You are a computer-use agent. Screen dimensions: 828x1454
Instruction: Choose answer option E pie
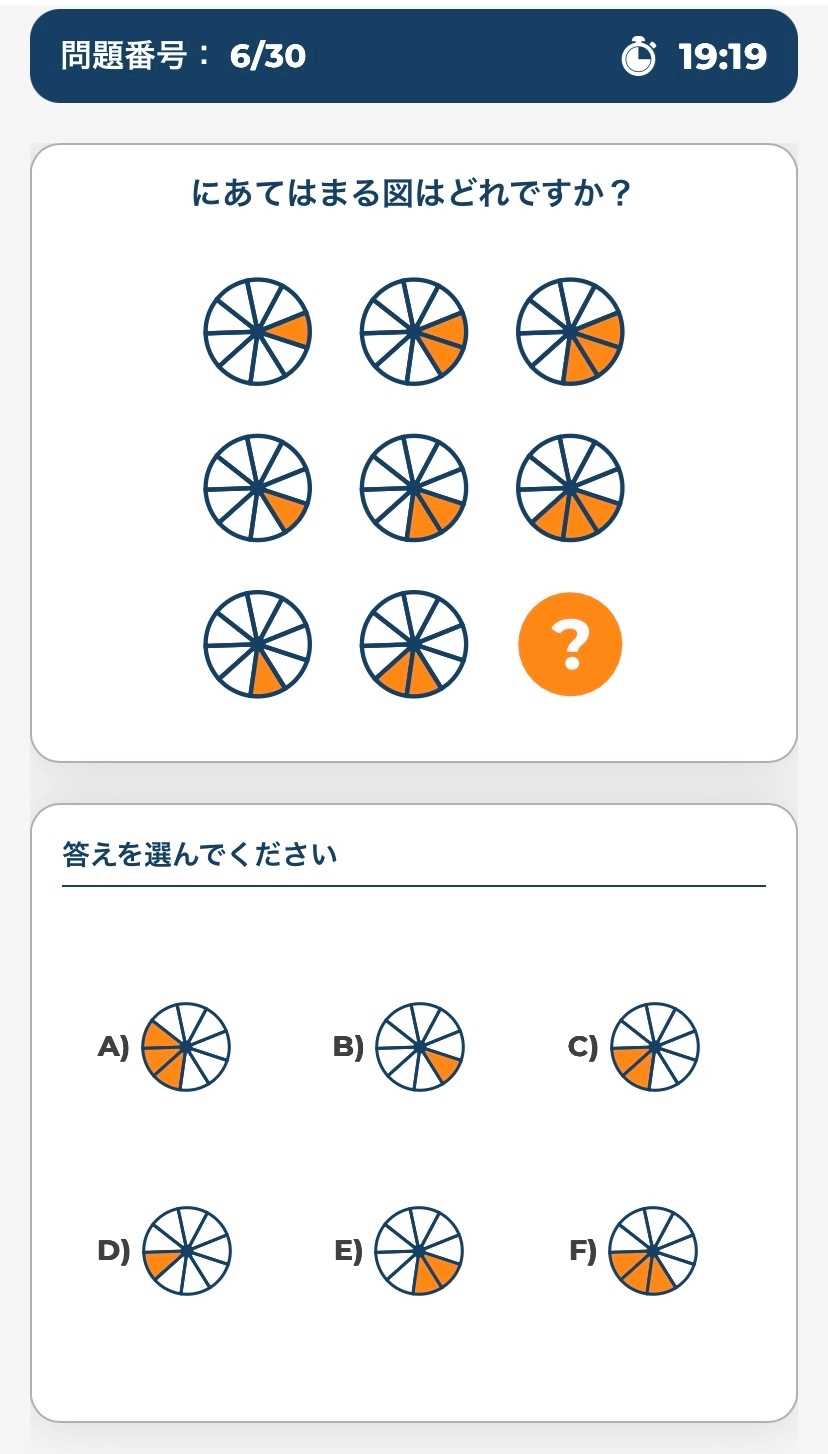420,1251
